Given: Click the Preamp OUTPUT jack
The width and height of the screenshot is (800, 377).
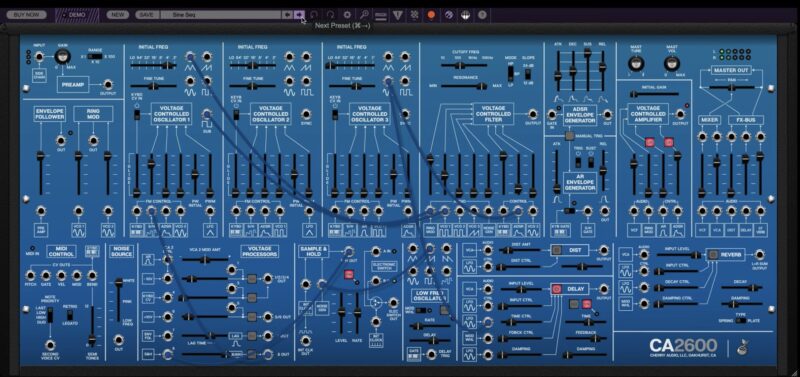Looking at the screenshot, I should pos(108,85).
